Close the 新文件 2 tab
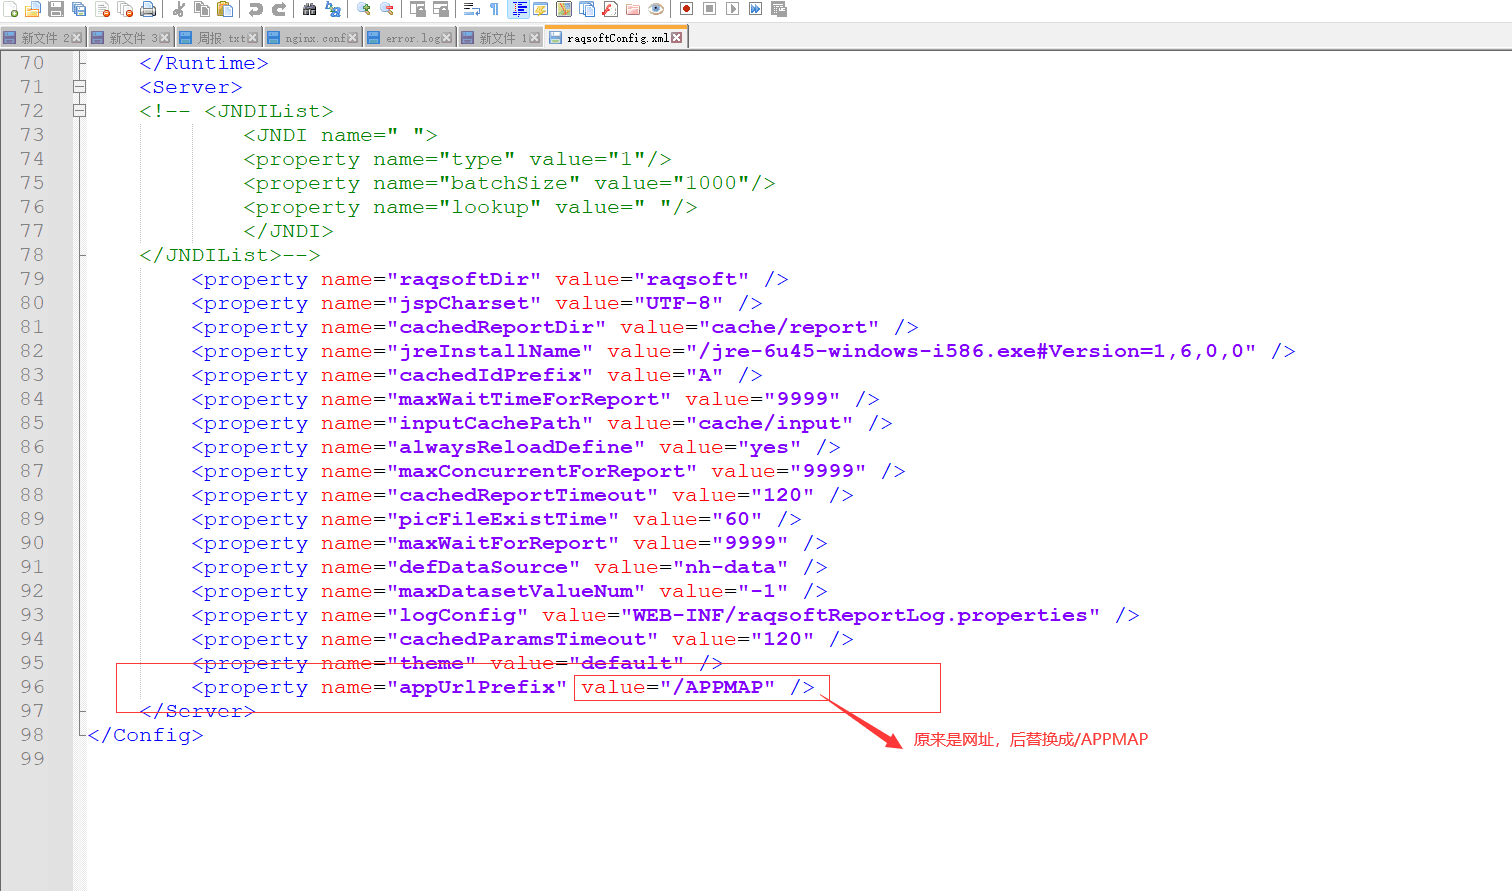The width and height of the screenshot is (1512, 891). coord(77,38)
